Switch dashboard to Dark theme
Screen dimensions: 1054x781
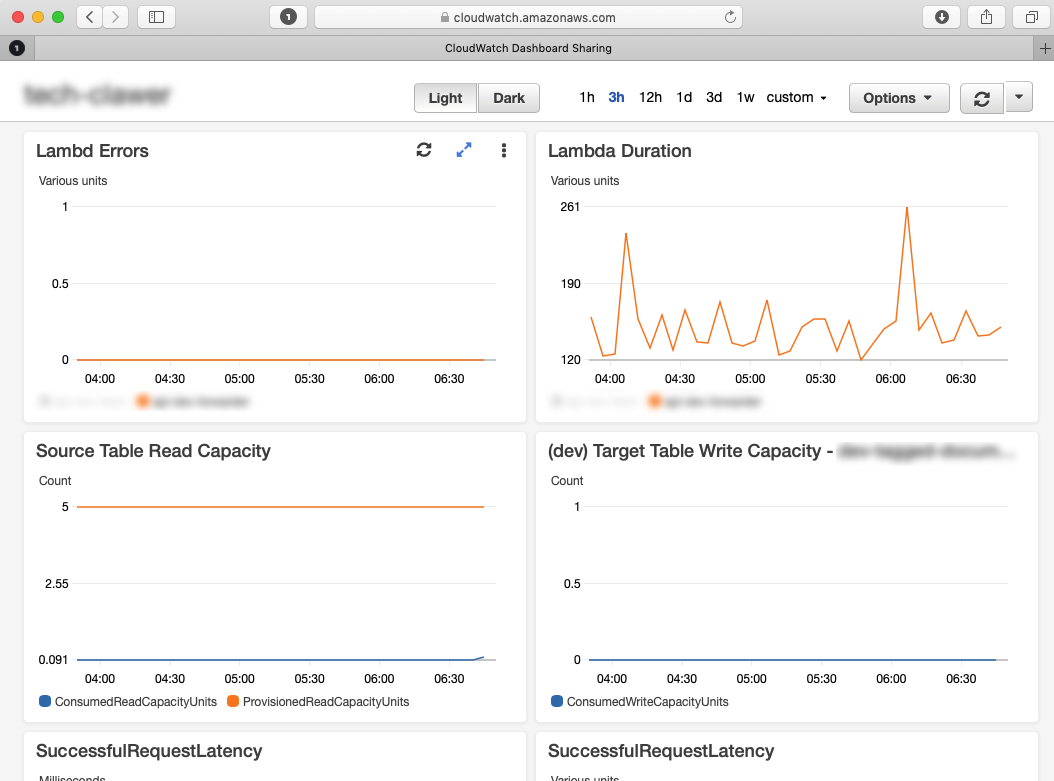[x=509, y=98]
